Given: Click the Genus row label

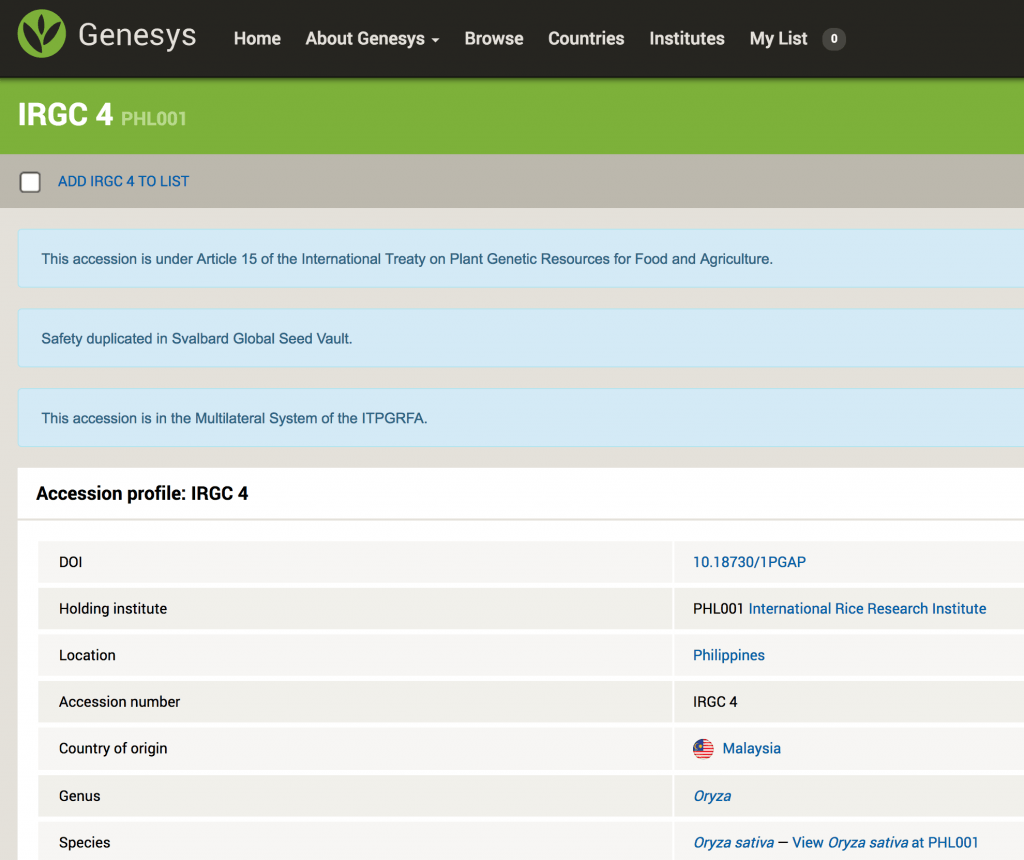Looking at the screenshot, I should click(80, 796).
